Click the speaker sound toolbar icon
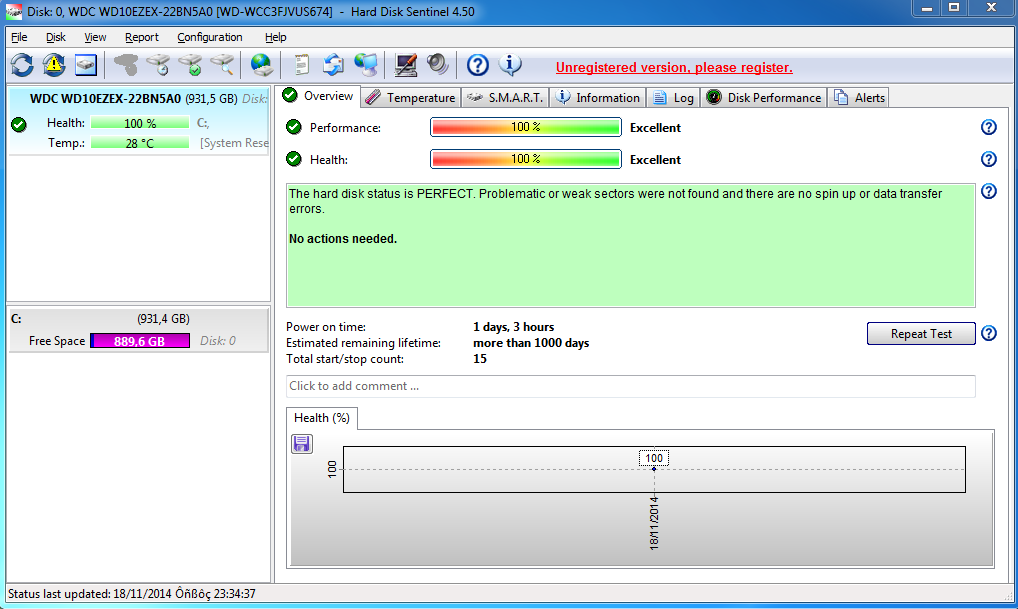1018x609 pixels. [438, 65]
